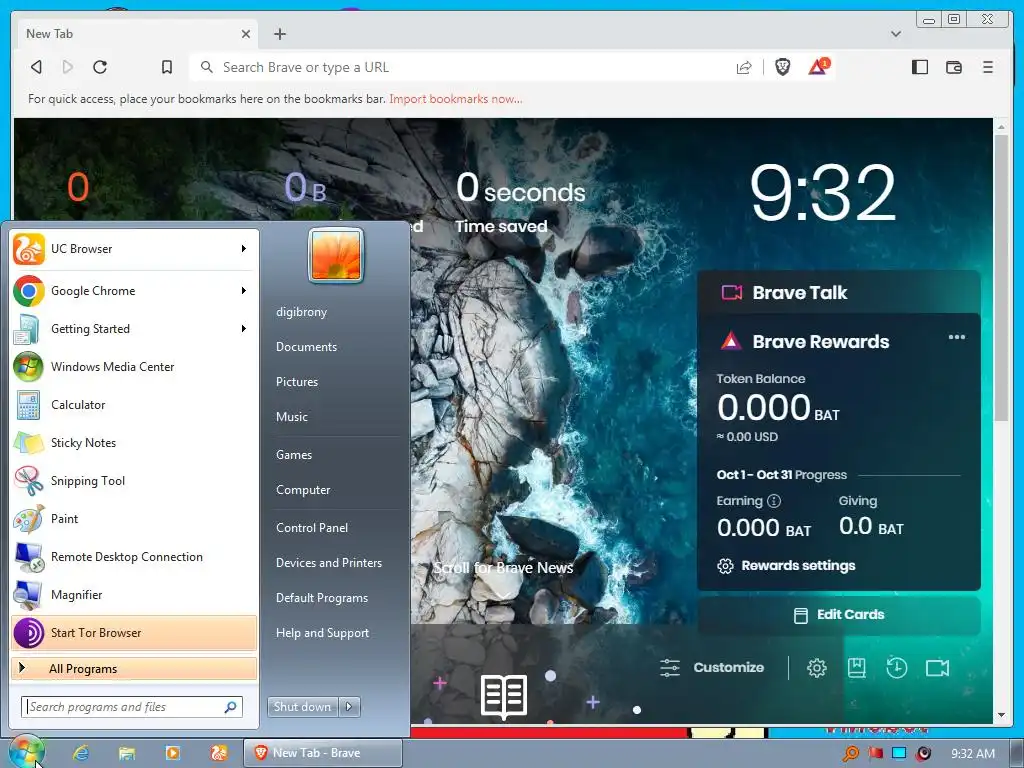Image resolution: width=1024 pixels, height=768 pixels.
Task: Click the user account flower picture
Action: 336,256
